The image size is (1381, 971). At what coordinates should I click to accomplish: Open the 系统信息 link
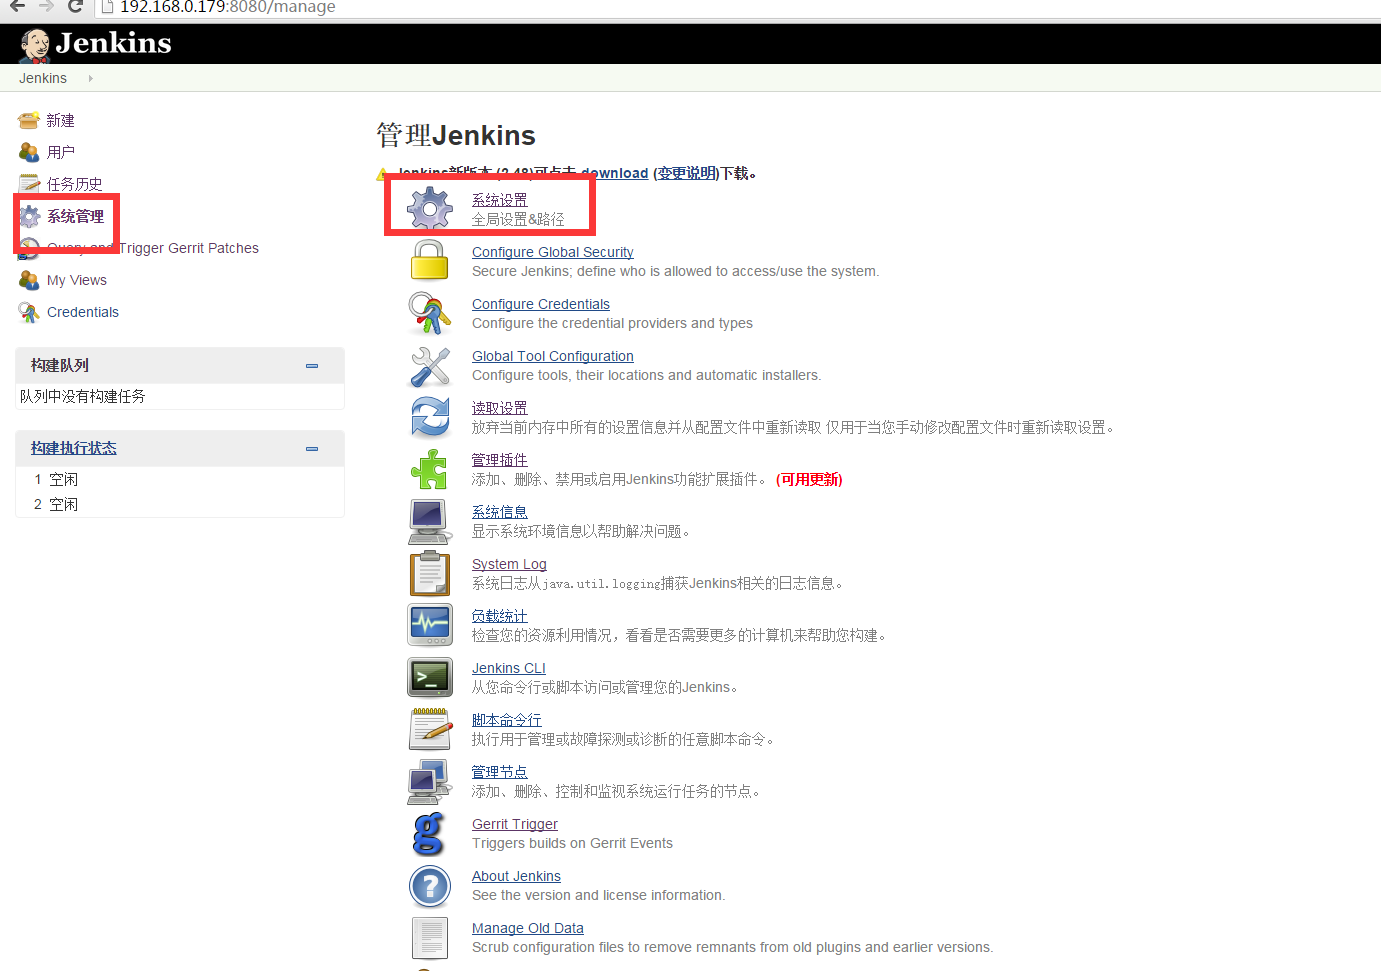pos(499,513)
